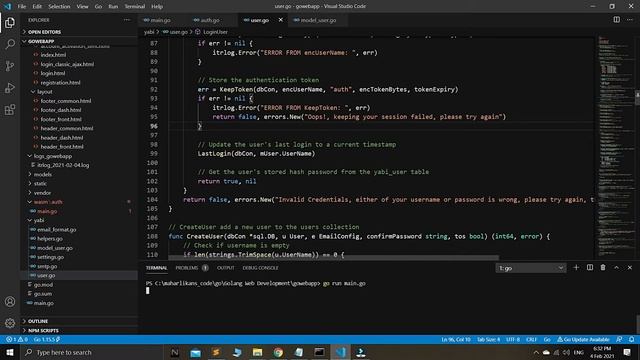This screenshot has width=640, height=360.
Task: Open editor more actions ellipsis
Action: tap(630, 20)
